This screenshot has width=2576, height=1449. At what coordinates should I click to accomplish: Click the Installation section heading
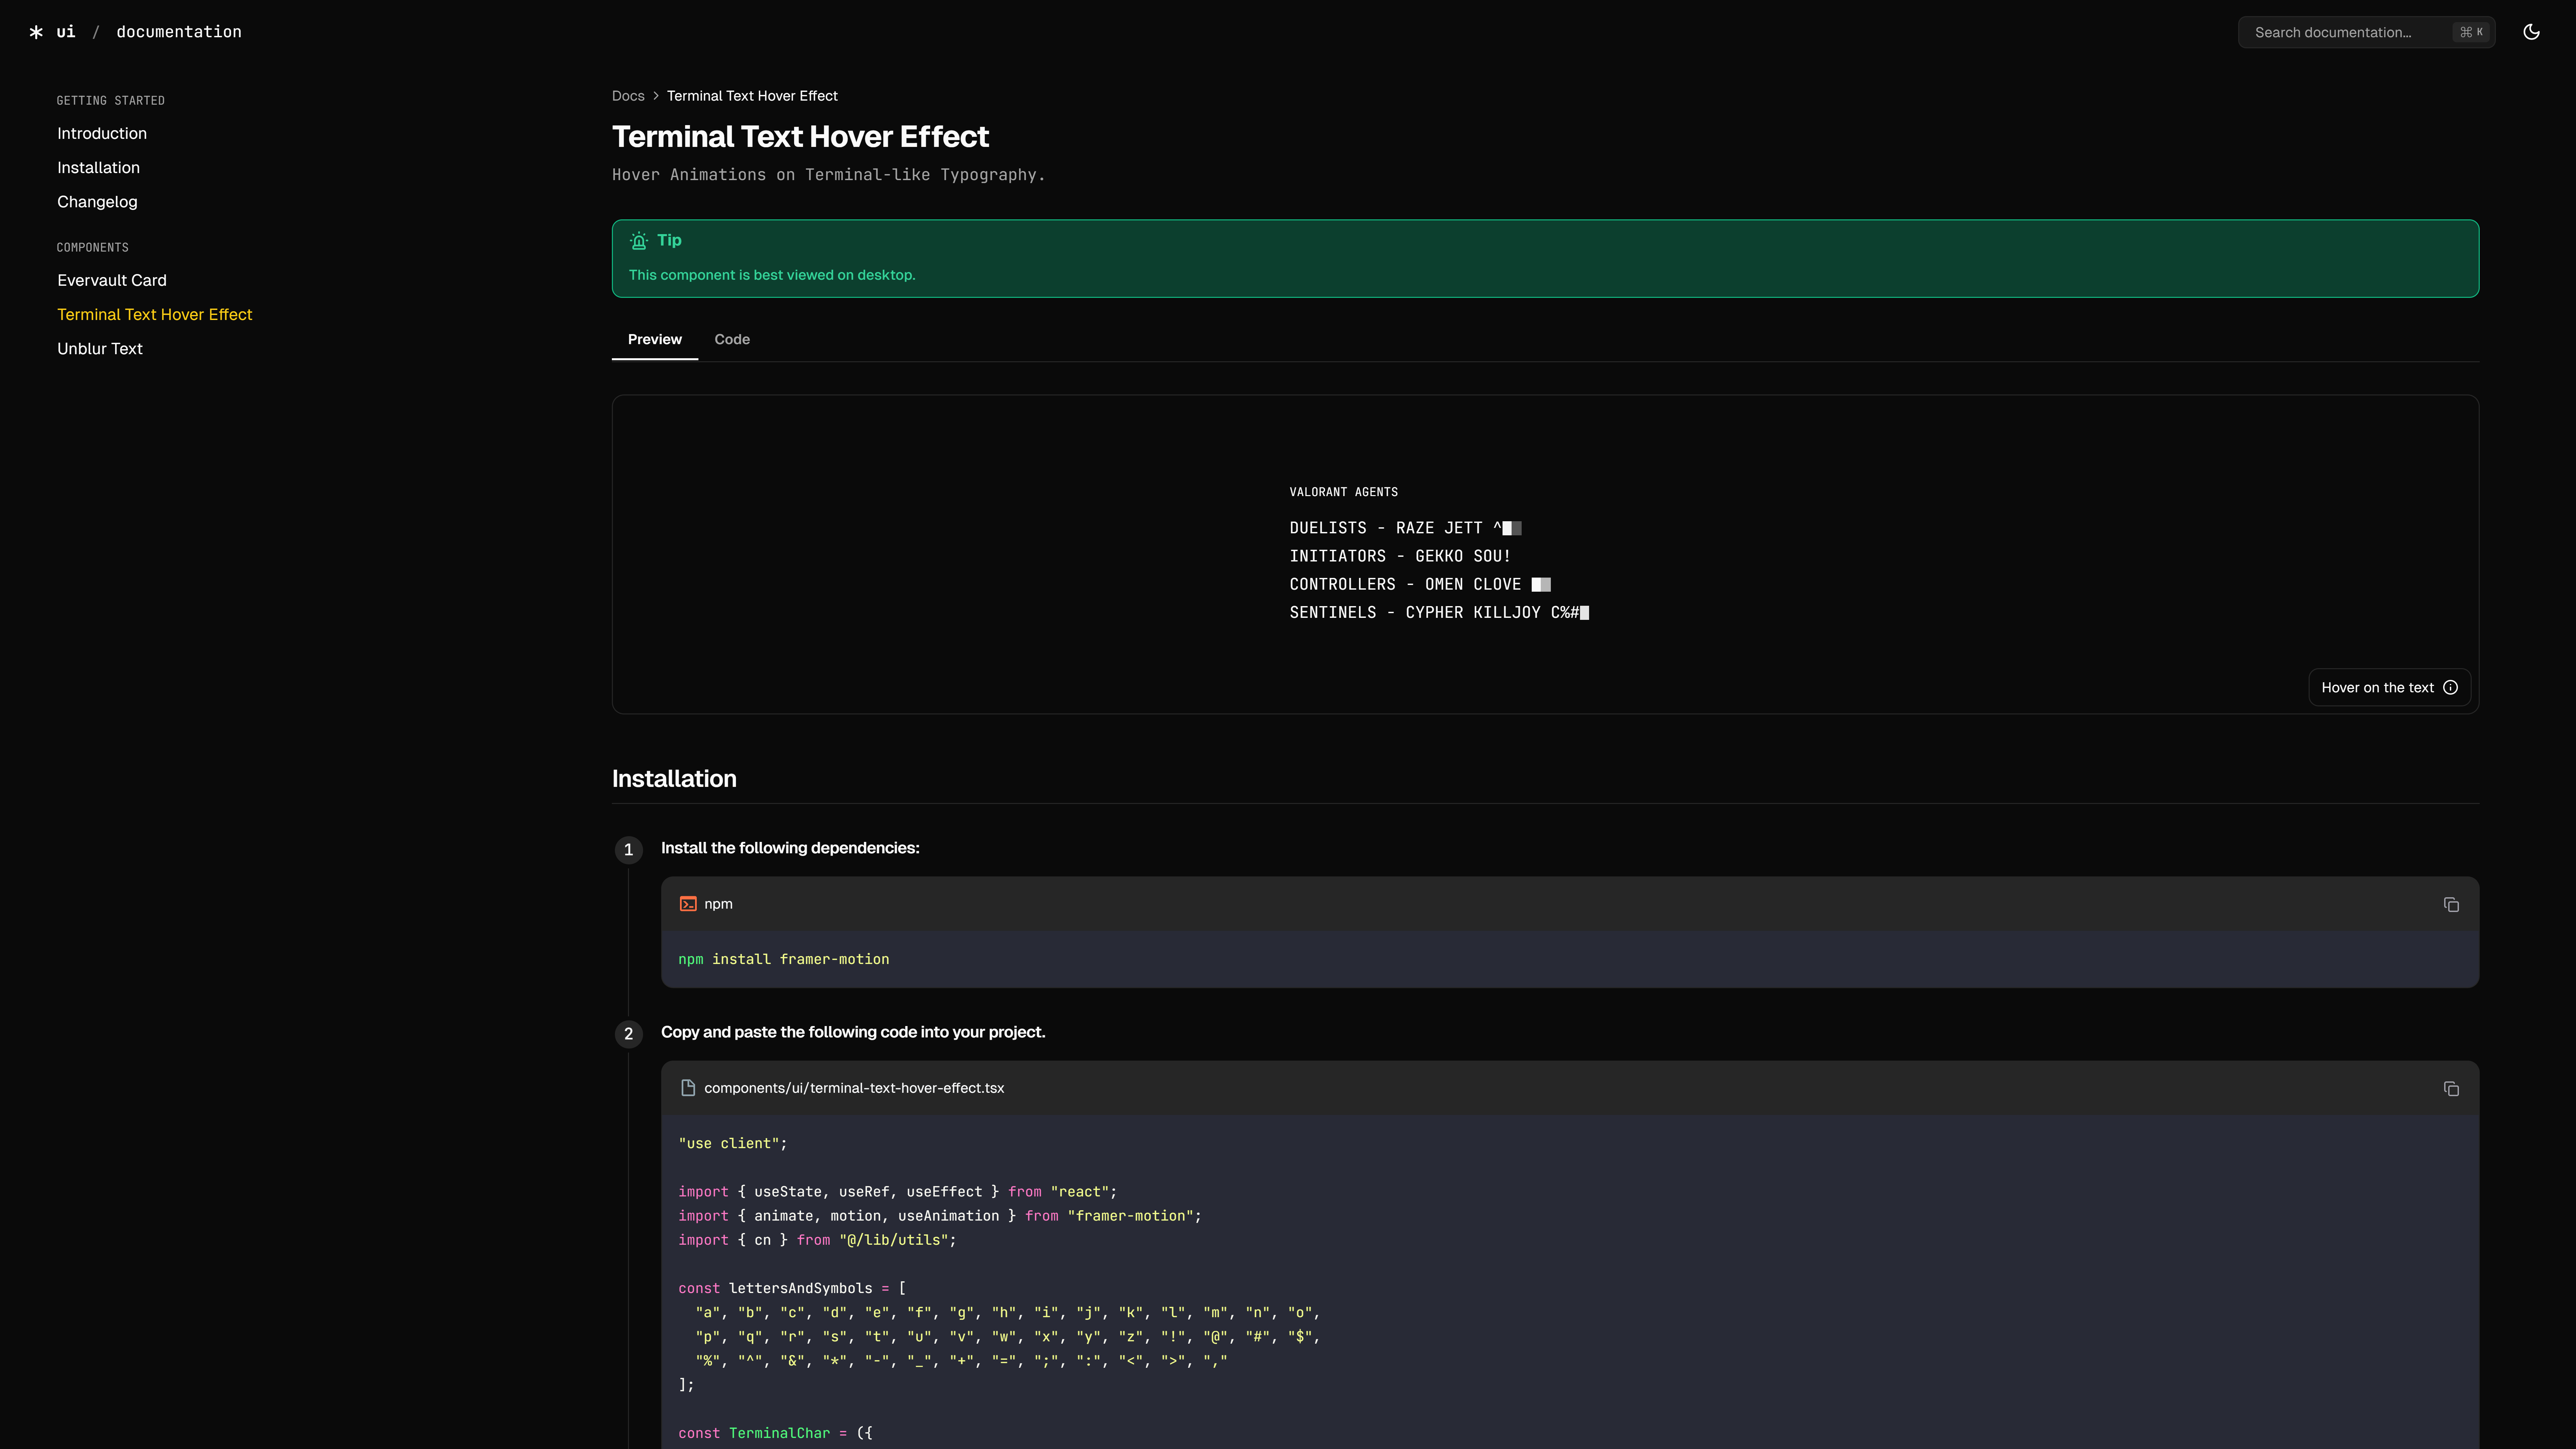(674, 778)
